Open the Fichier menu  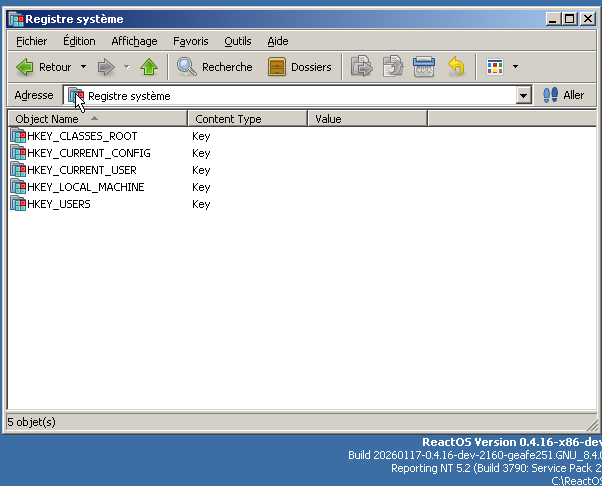(31, 41)
